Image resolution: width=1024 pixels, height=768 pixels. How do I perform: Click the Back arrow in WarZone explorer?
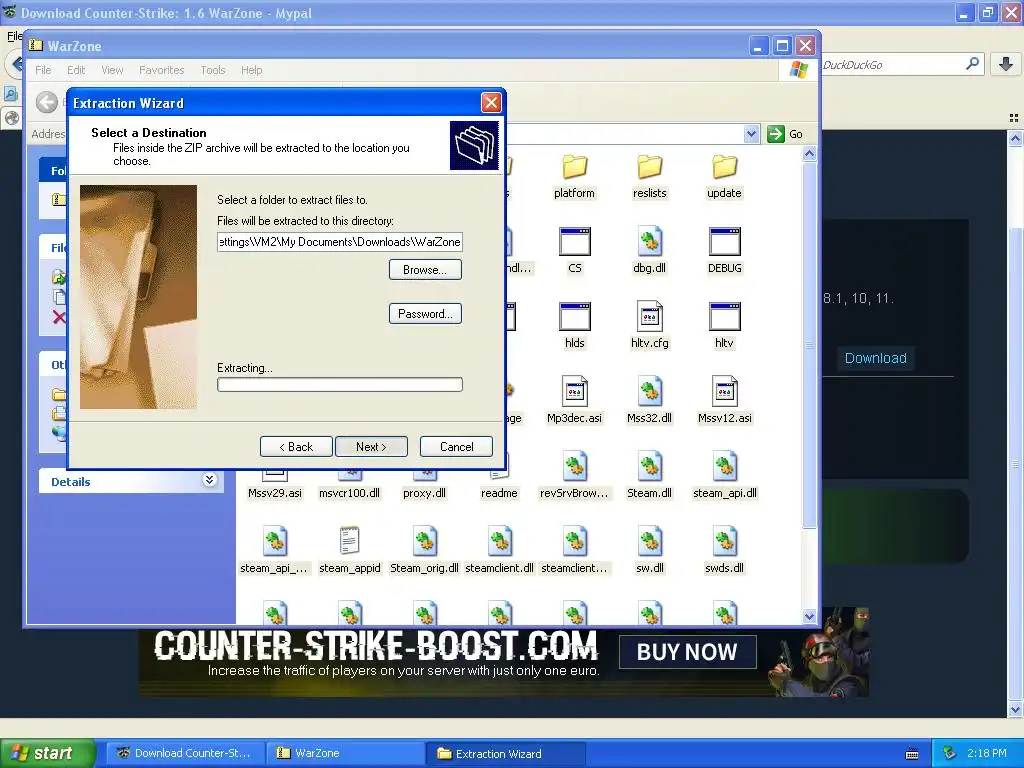click(x=47, y=103)
